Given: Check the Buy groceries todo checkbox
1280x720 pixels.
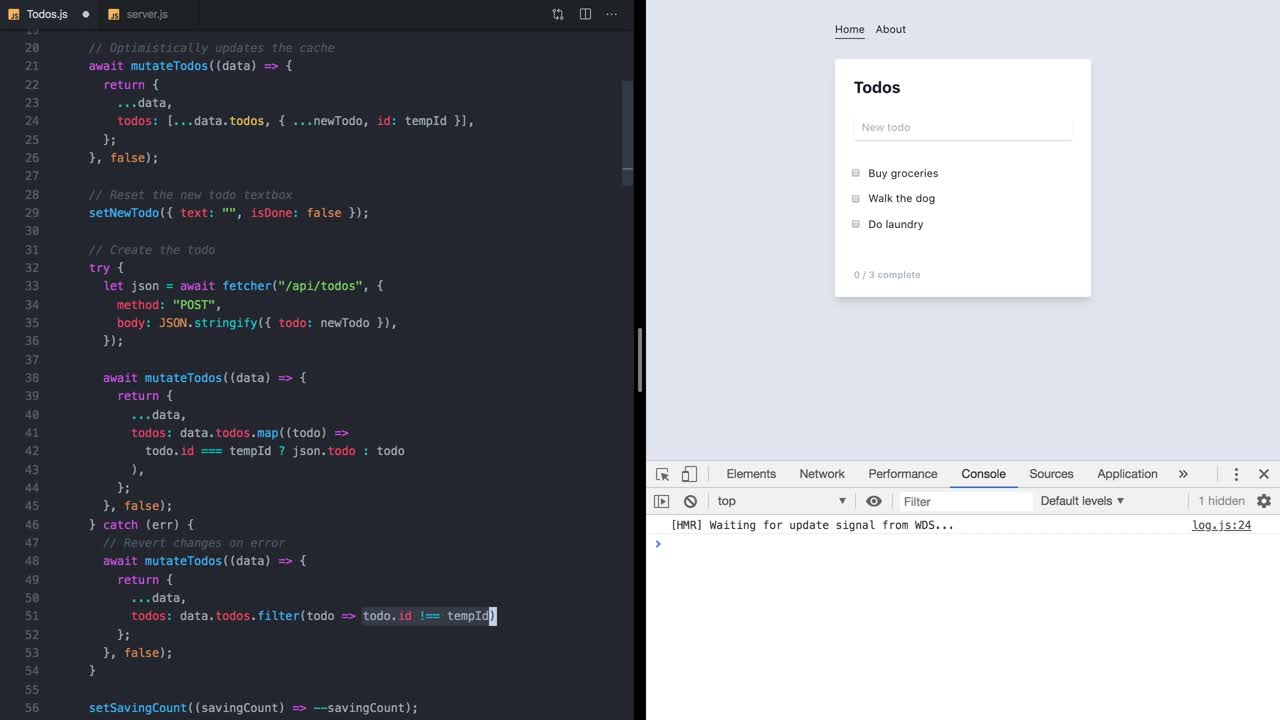Looking at the screenshot, I should (x=856, y=173).
